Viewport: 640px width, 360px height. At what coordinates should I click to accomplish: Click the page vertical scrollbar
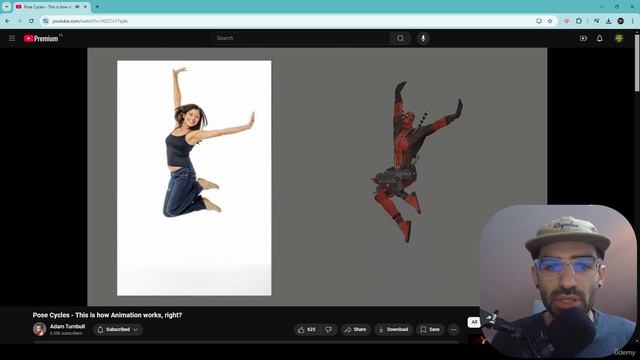tap(637, 63)
